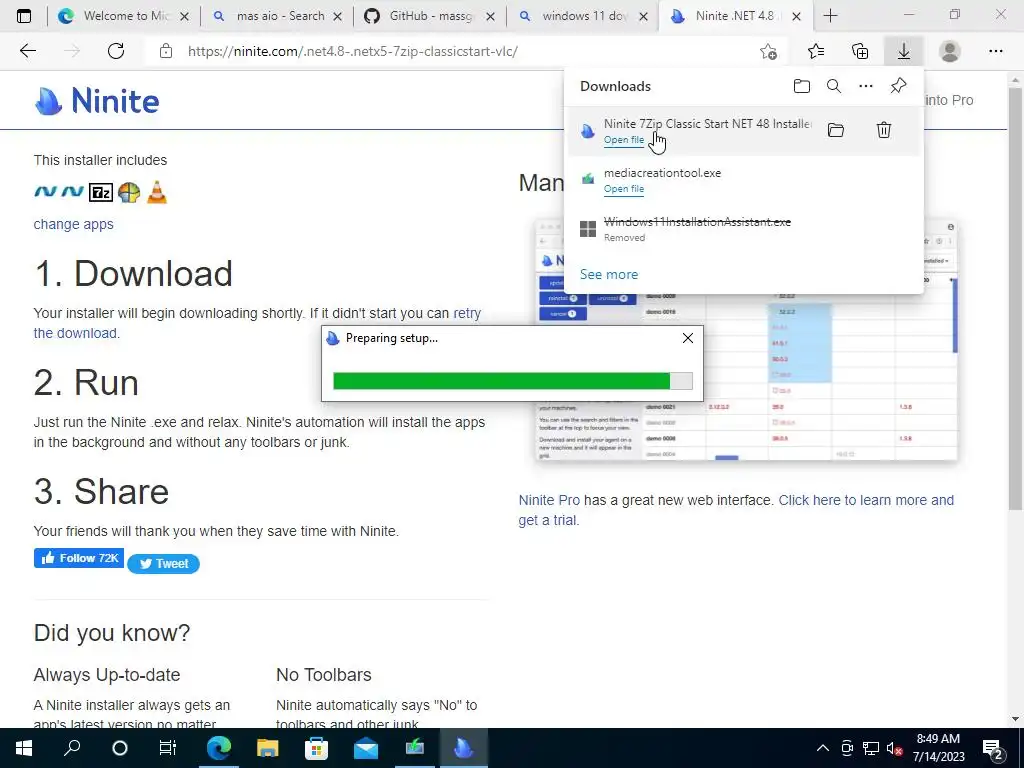
Task: Open Task View on the taskbar
Action: coord(168,748)
